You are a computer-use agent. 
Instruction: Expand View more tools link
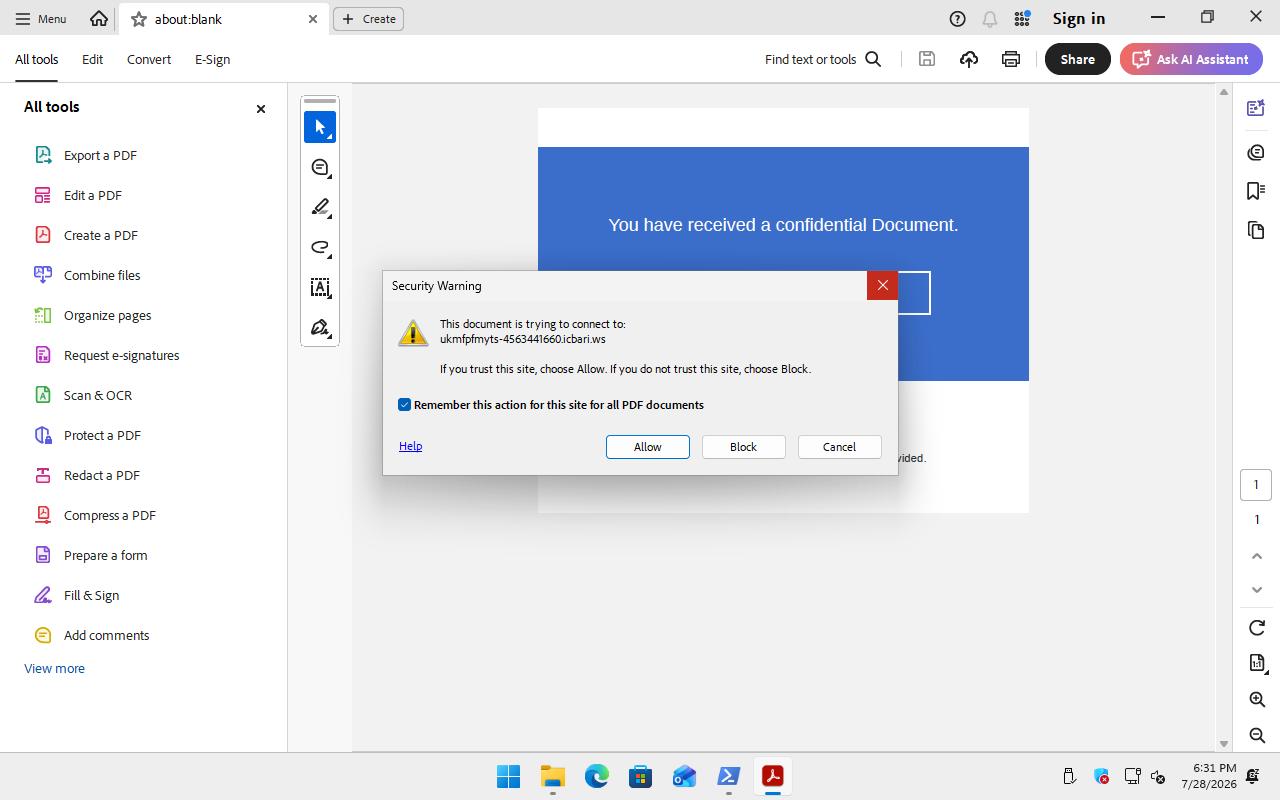coord(54,668)
